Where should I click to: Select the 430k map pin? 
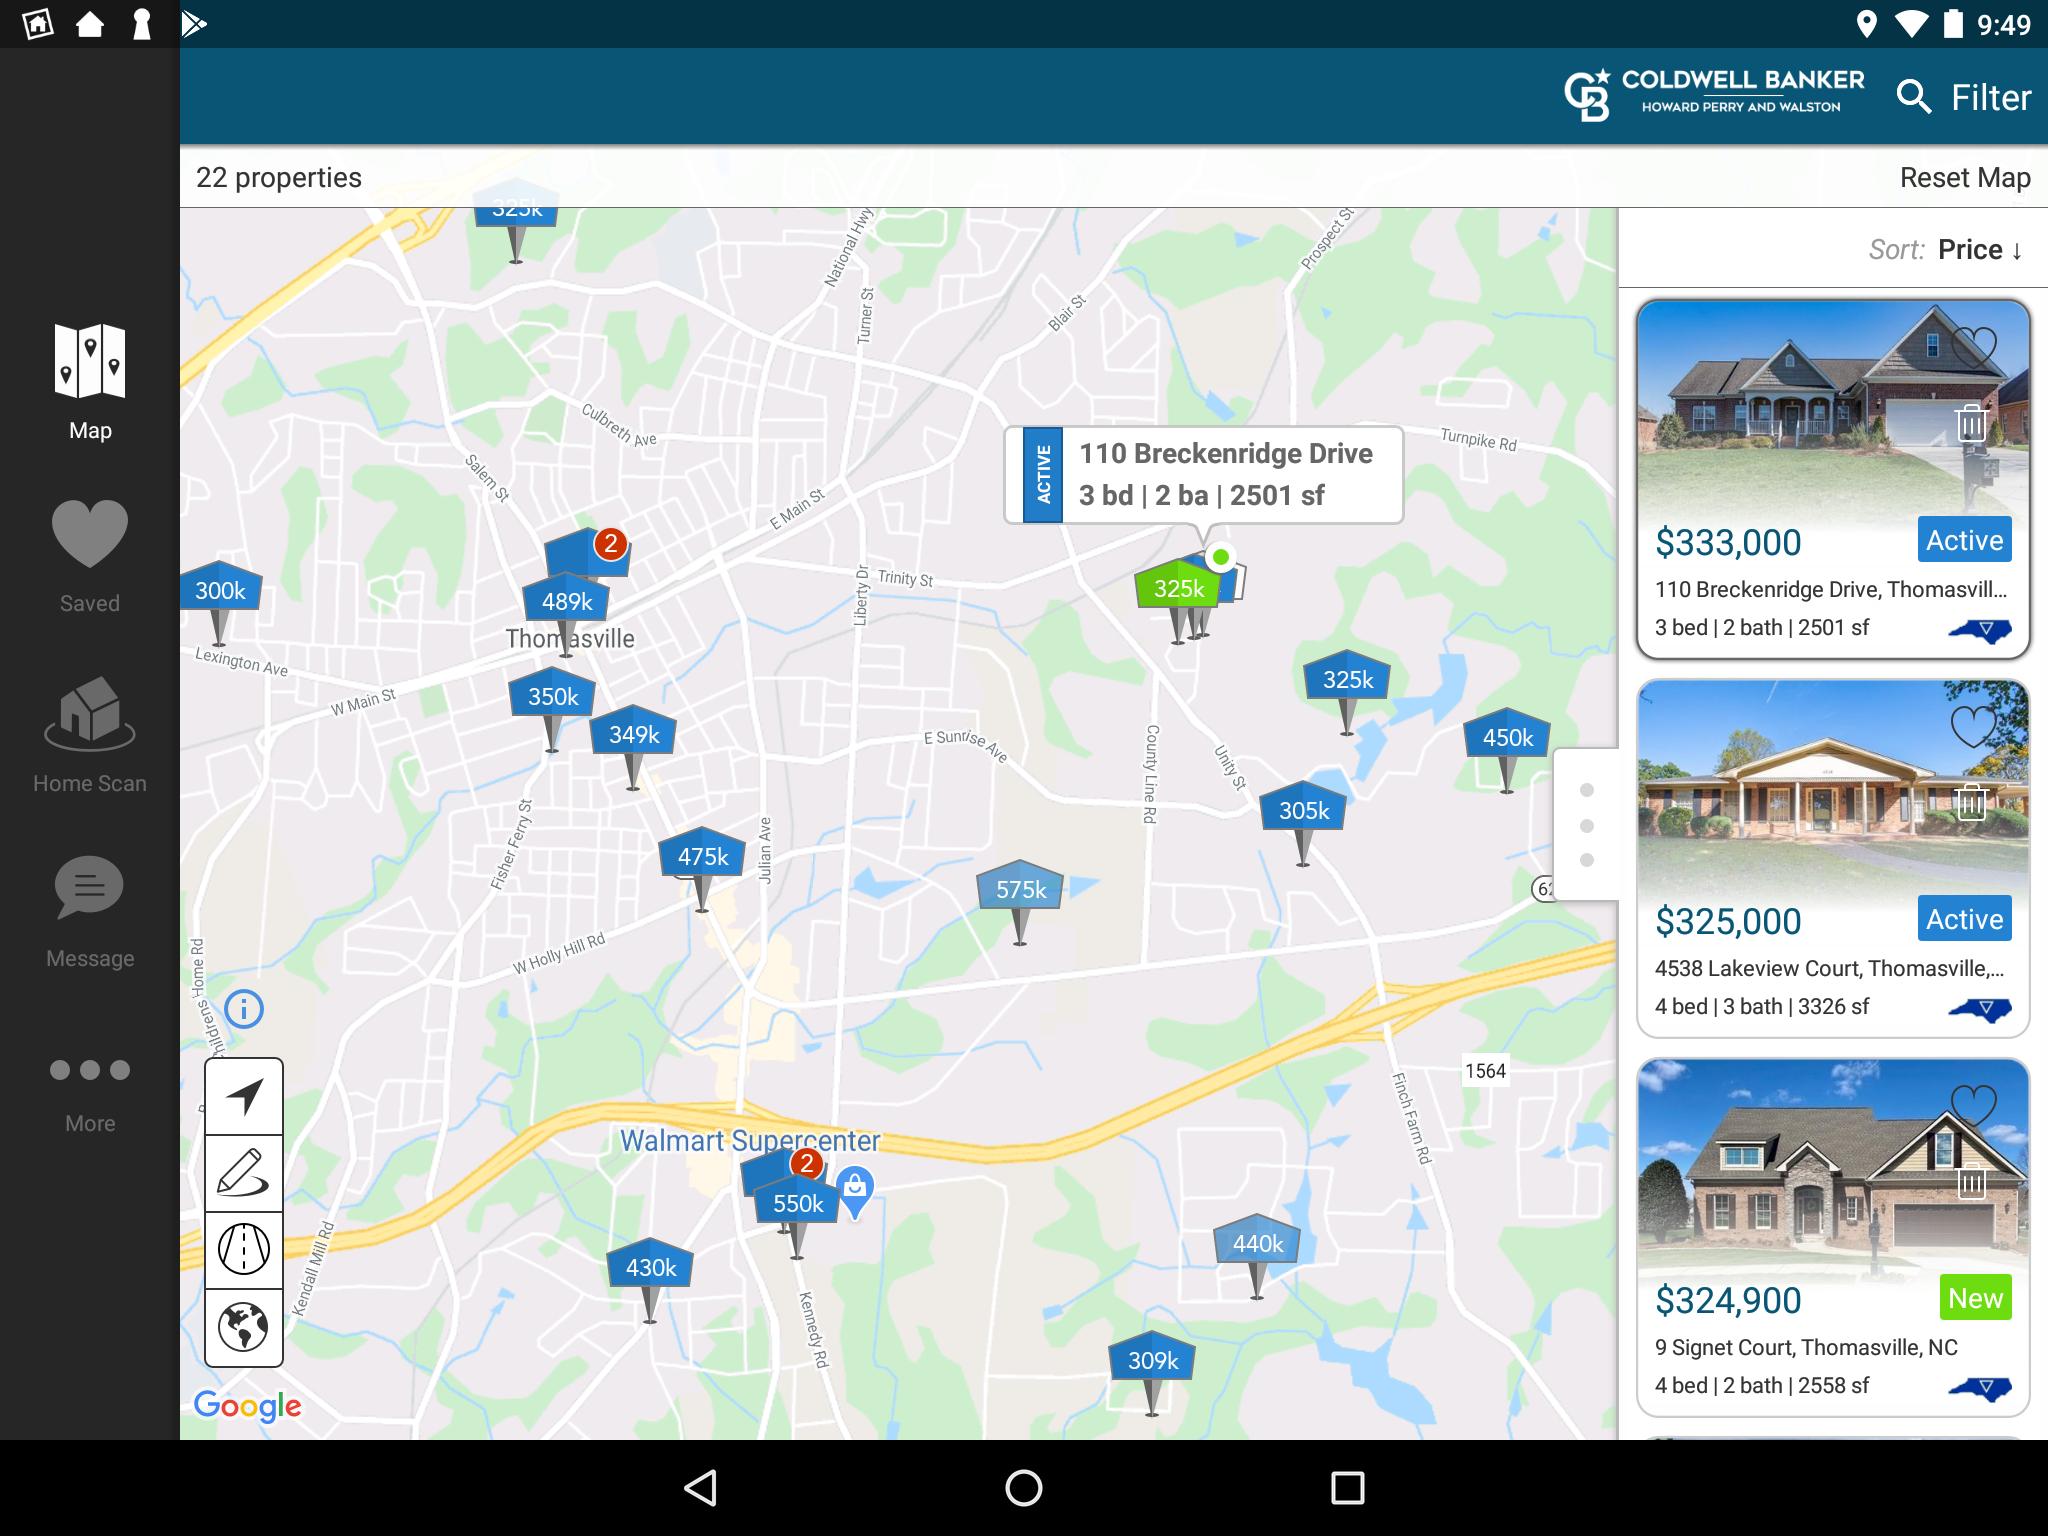pos(650,1268)
